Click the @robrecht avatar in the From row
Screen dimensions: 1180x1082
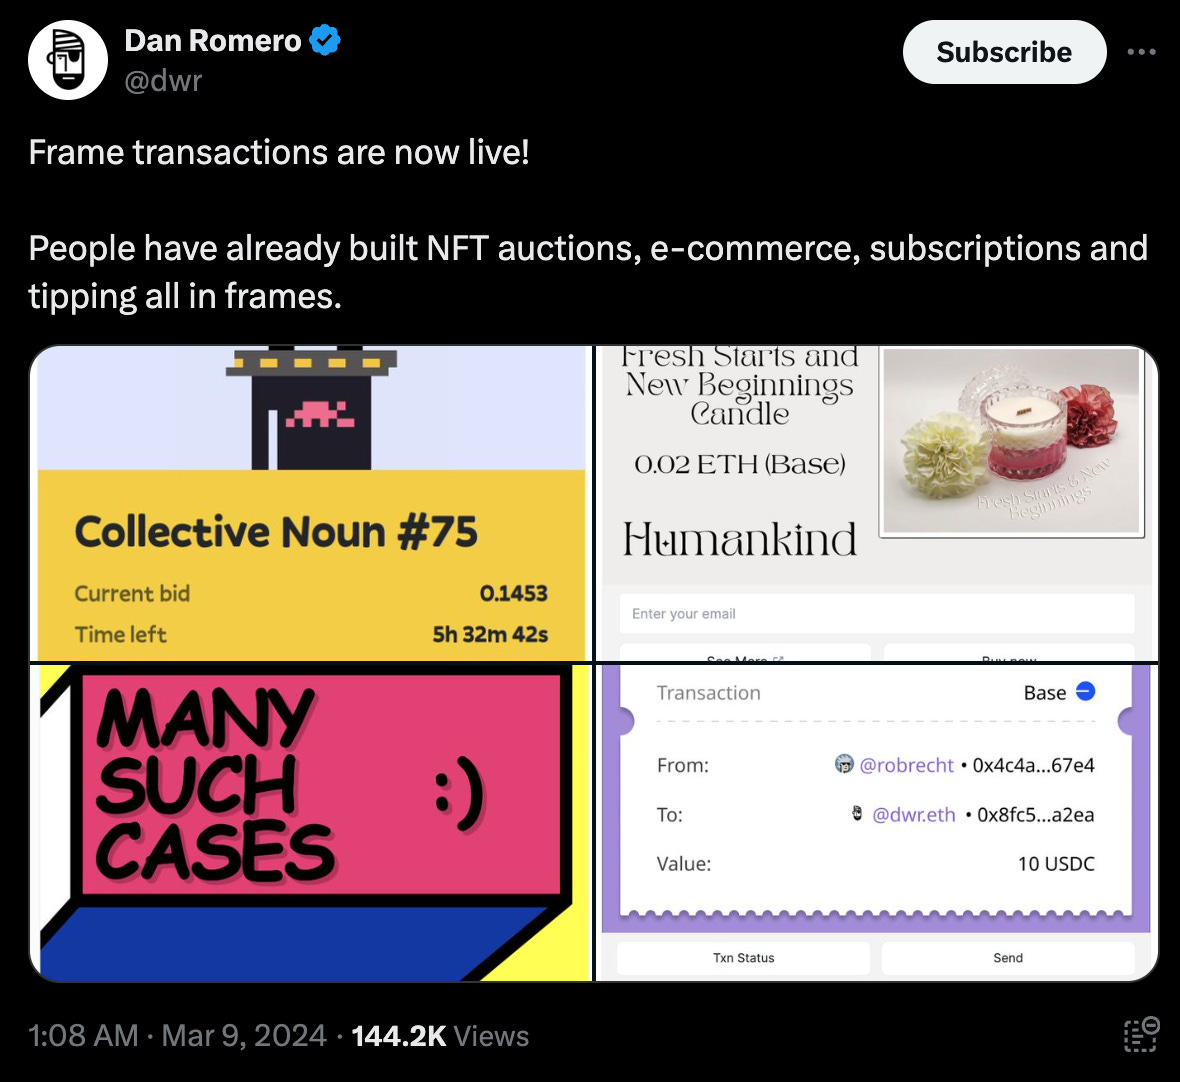[846, 764]
